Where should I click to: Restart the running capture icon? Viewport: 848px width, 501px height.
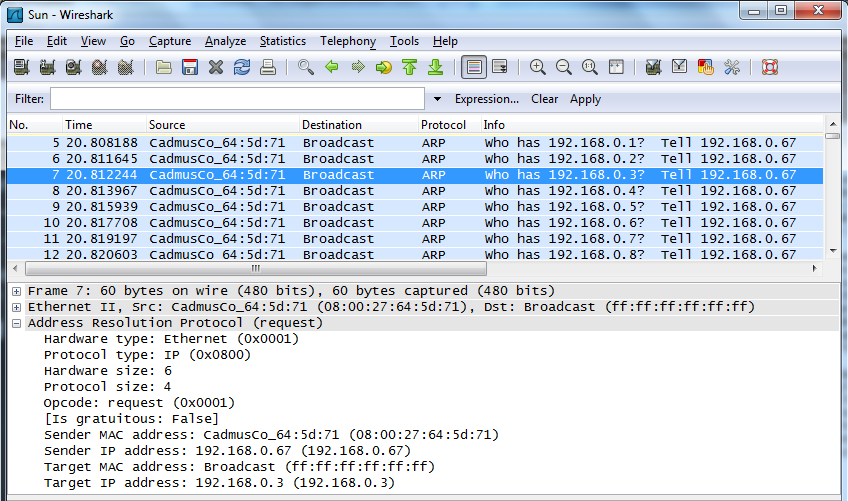point(125,67)
